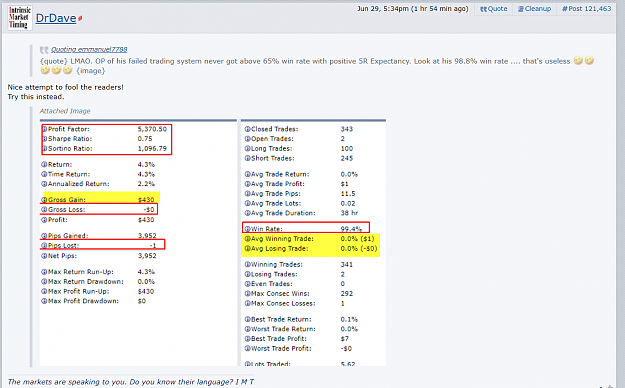The image size is (625, 388).
Task: Click the info icon beside Short Trades
Action: pyautogui.click(x=248, y=158)
